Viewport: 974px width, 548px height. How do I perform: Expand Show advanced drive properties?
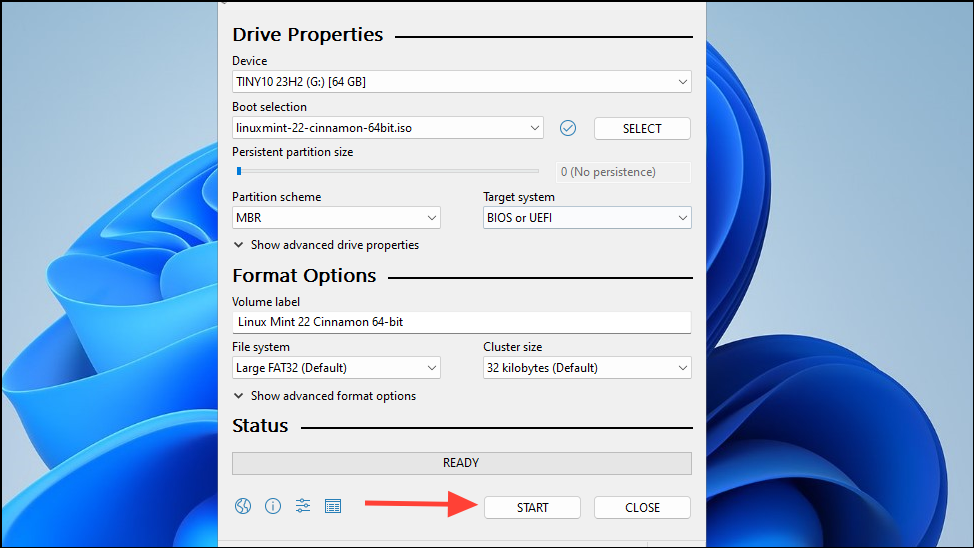[x=326, y=245]
